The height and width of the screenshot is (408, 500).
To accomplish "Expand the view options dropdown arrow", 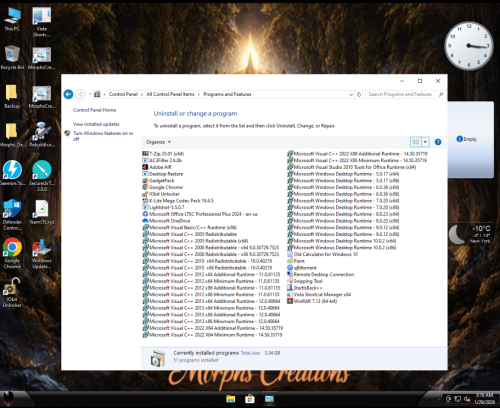I will click(425, 142).
